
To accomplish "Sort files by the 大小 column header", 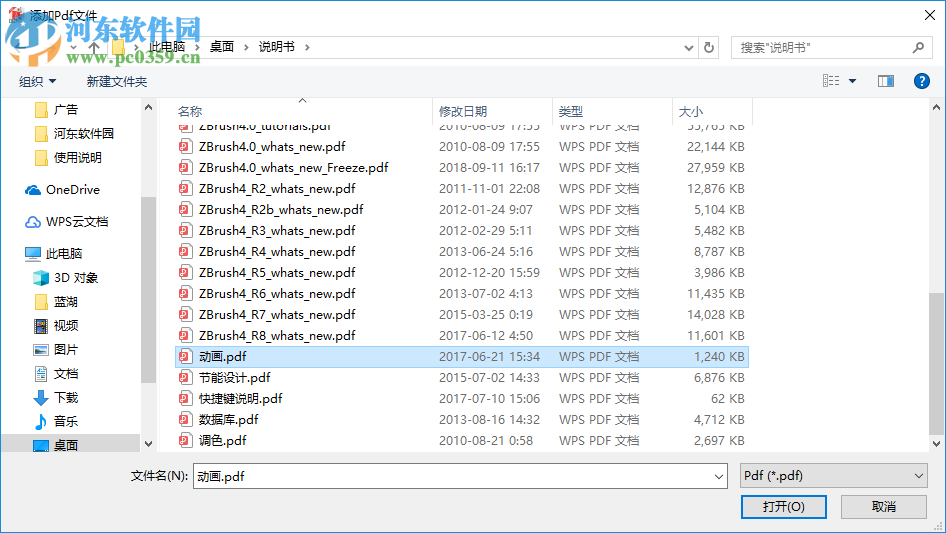I will coord(690,112).
